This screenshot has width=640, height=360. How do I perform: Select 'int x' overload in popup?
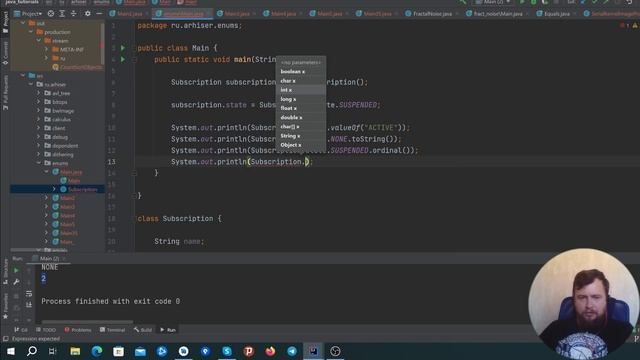(301, 90)
